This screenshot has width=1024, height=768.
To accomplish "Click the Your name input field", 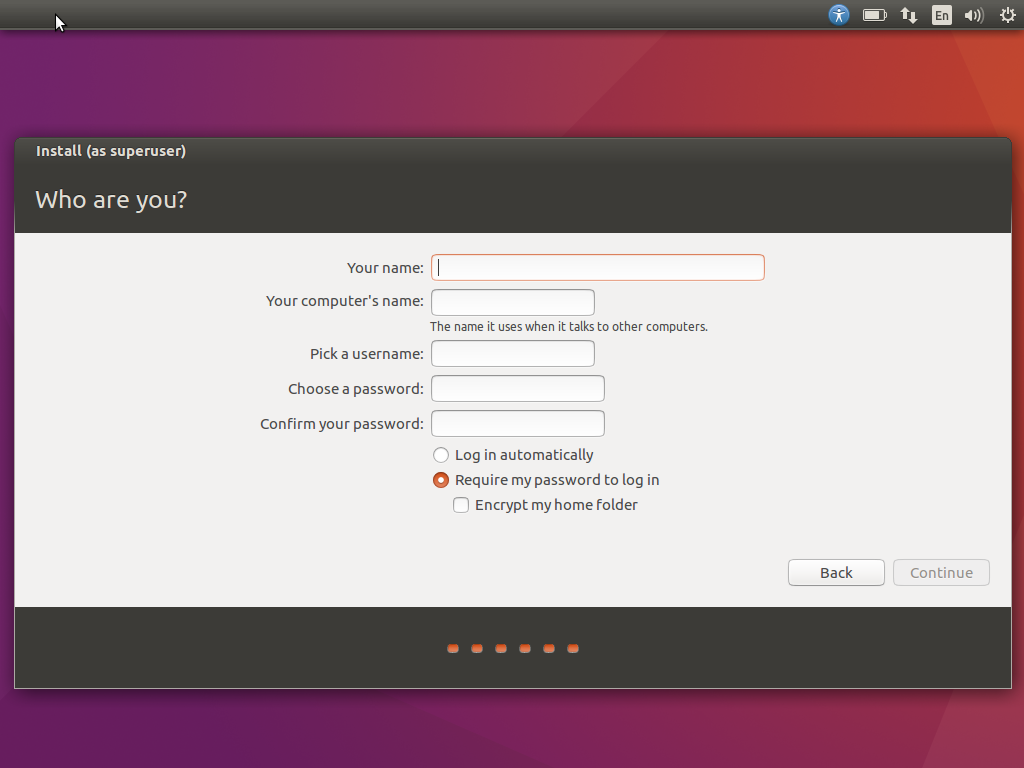I will [x=597, y=267].
